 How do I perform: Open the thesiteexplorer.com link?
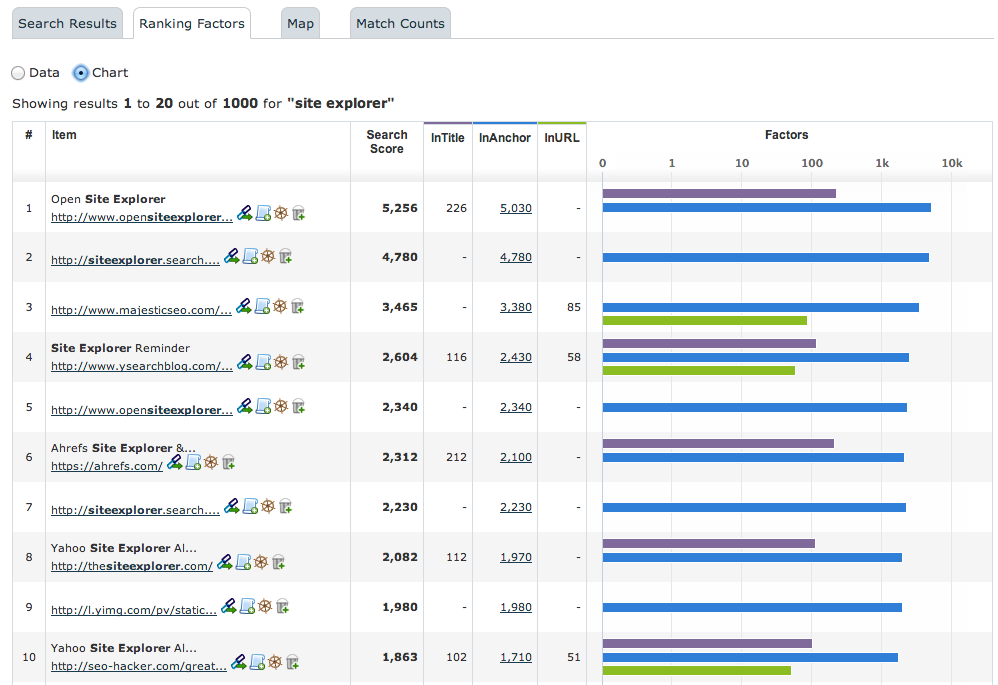[132, 566]
